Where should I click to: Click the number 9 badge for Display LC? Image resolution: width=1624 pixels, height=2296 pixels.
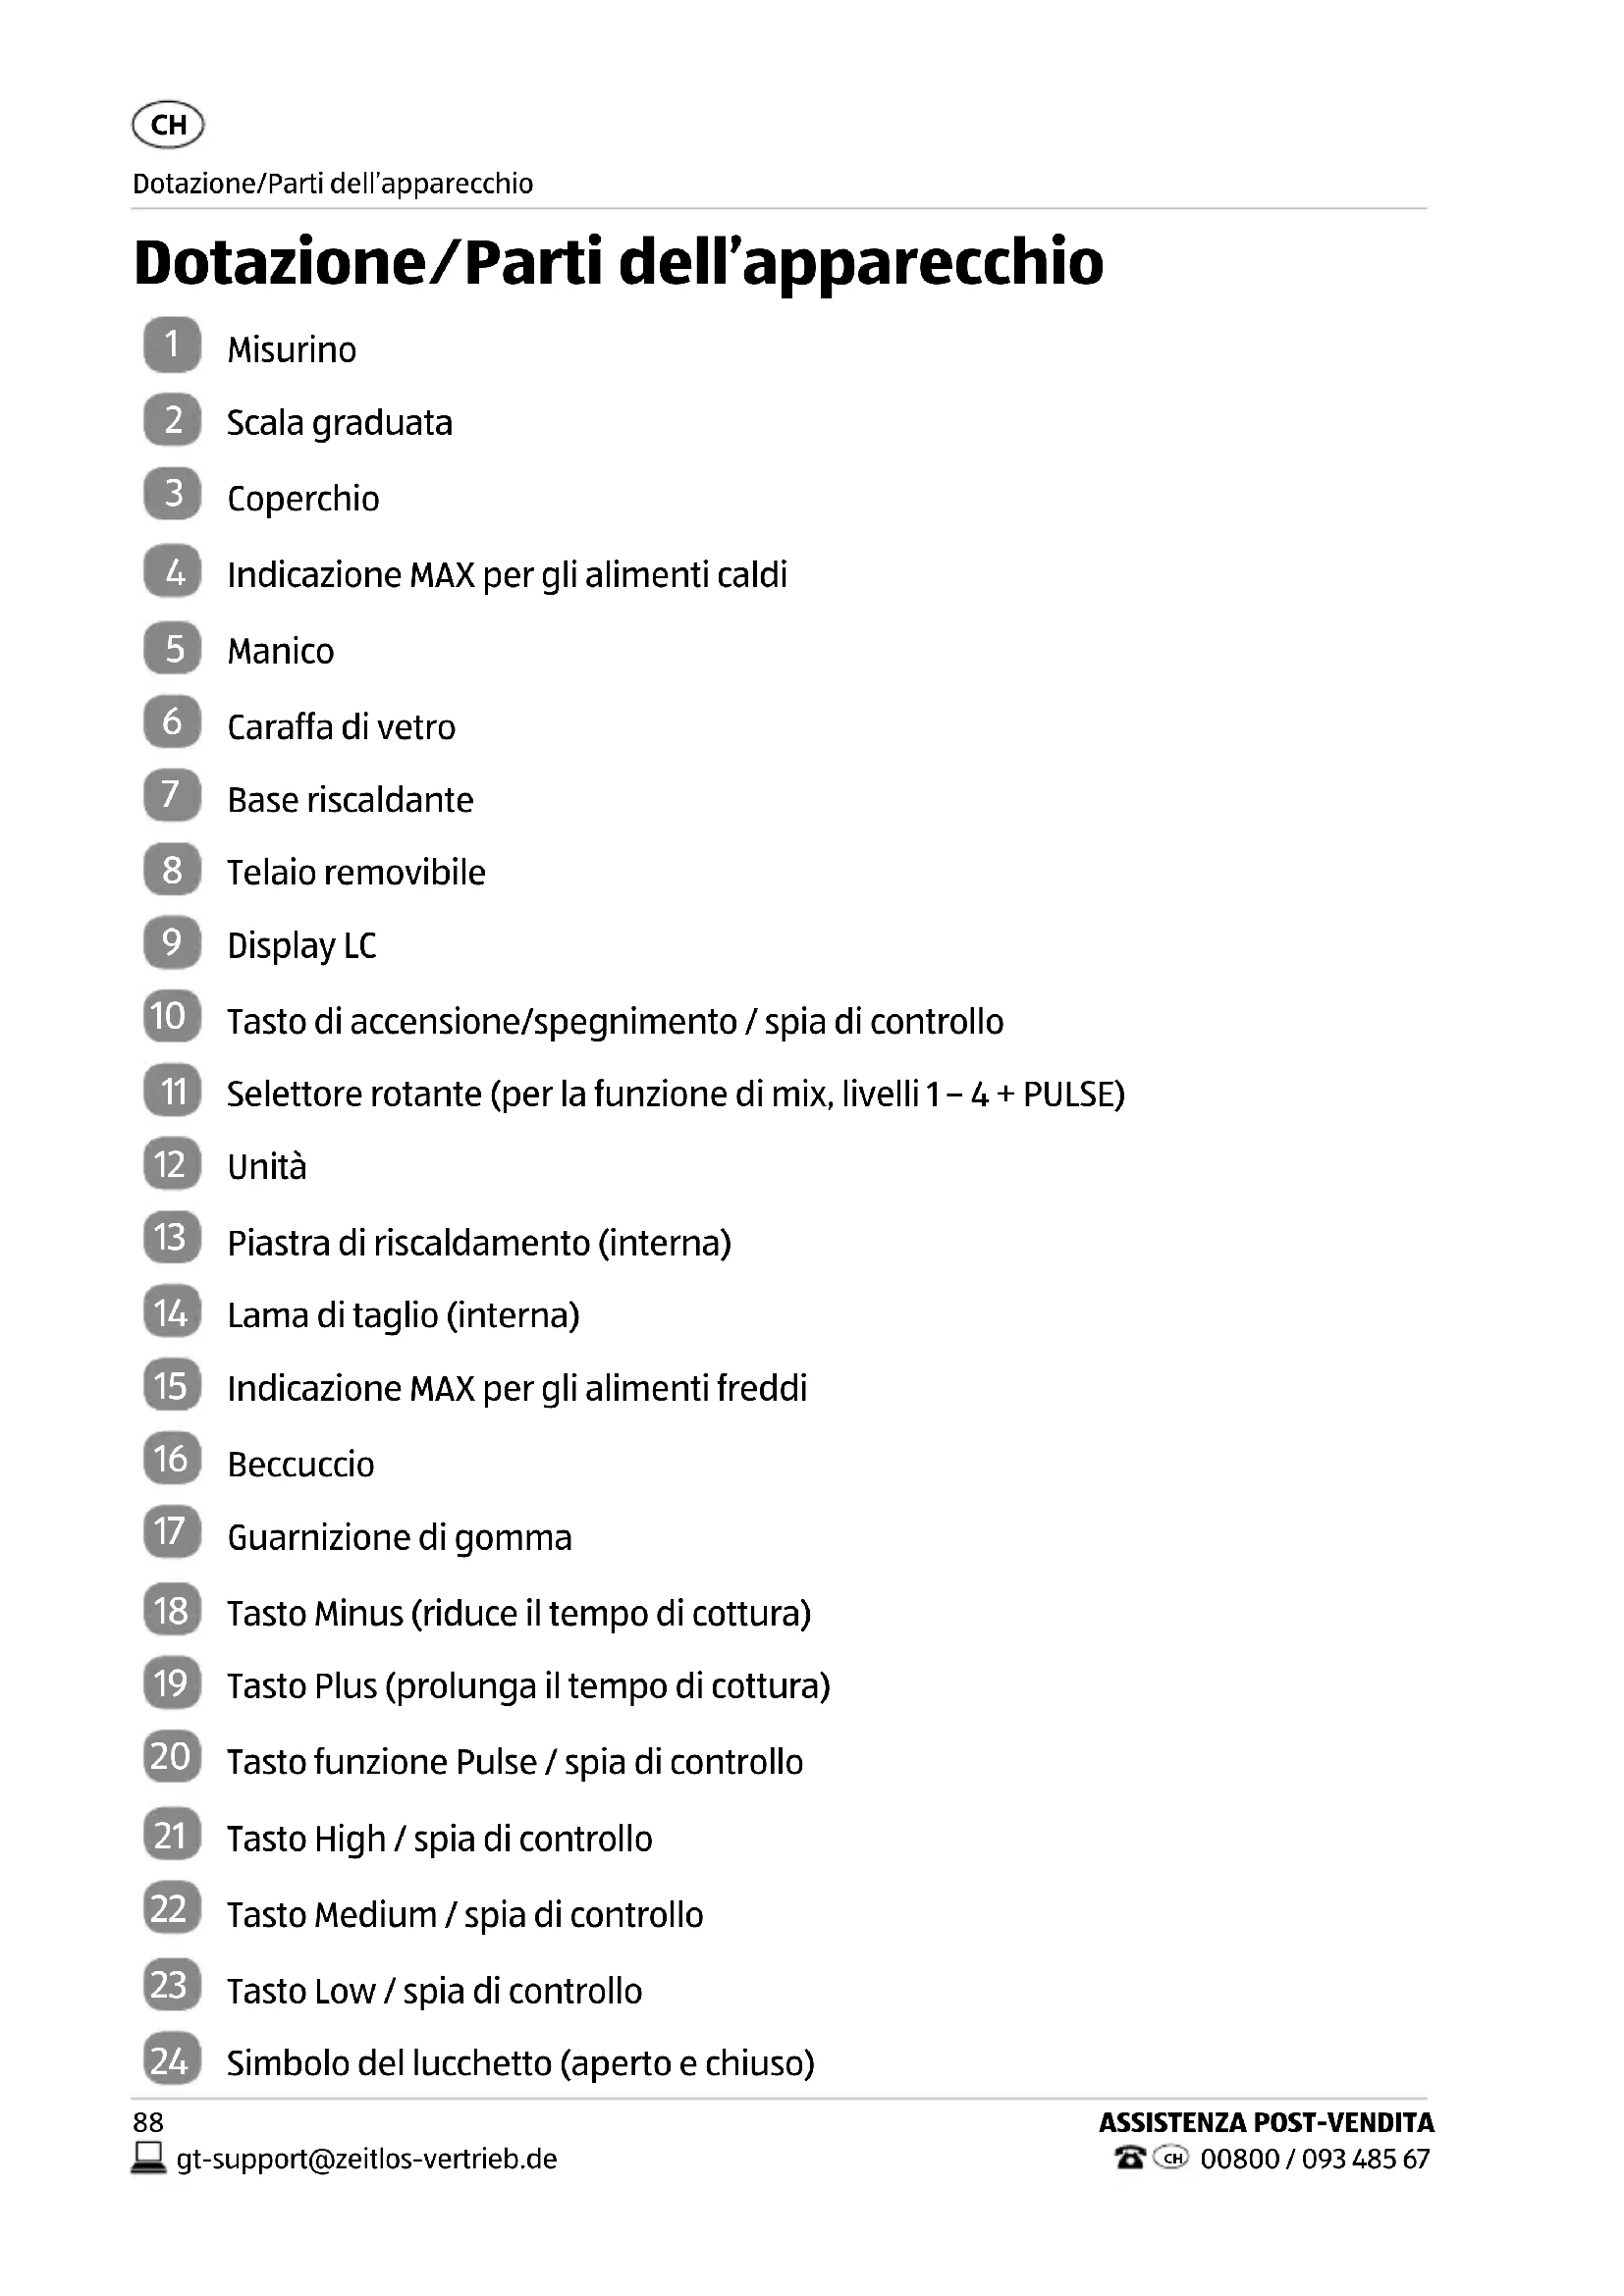(x=172, y=943)
